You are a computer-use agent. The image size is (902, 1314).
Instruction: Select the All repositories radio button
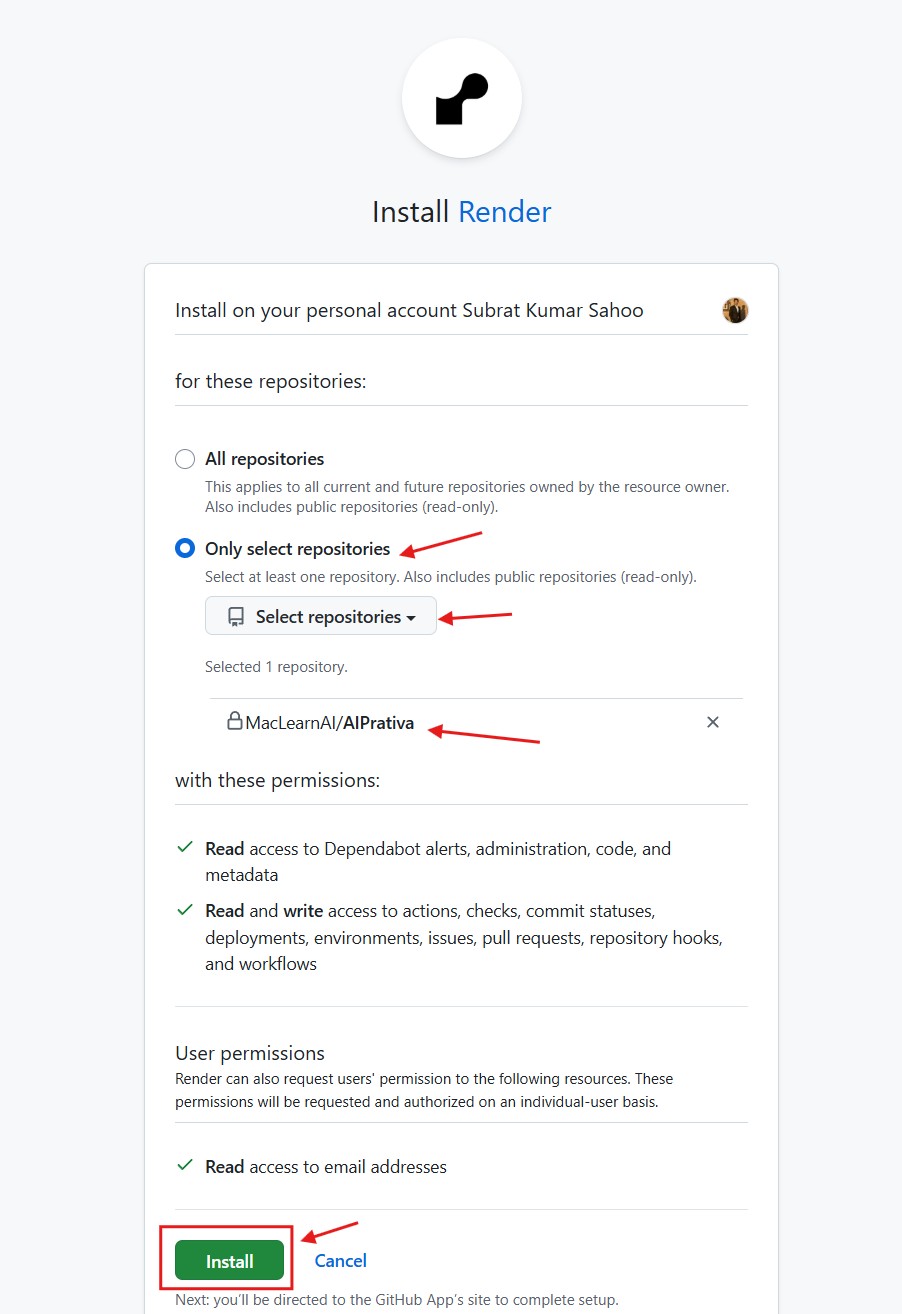[x=185, y=459]
